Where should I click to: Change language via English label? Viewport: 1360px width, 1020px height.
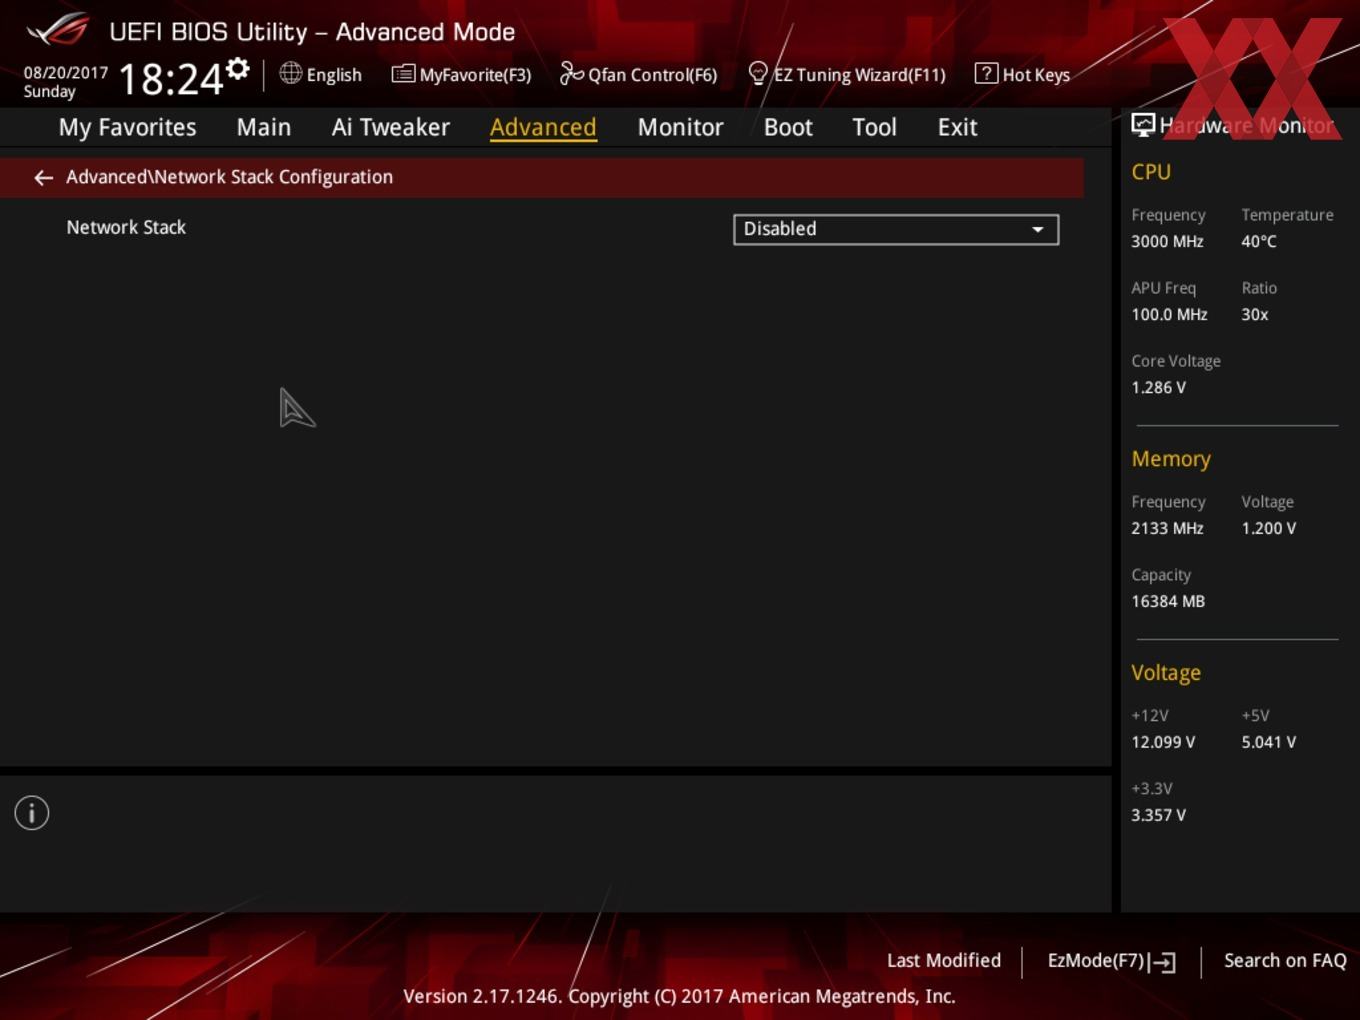[x=334, y=75]
